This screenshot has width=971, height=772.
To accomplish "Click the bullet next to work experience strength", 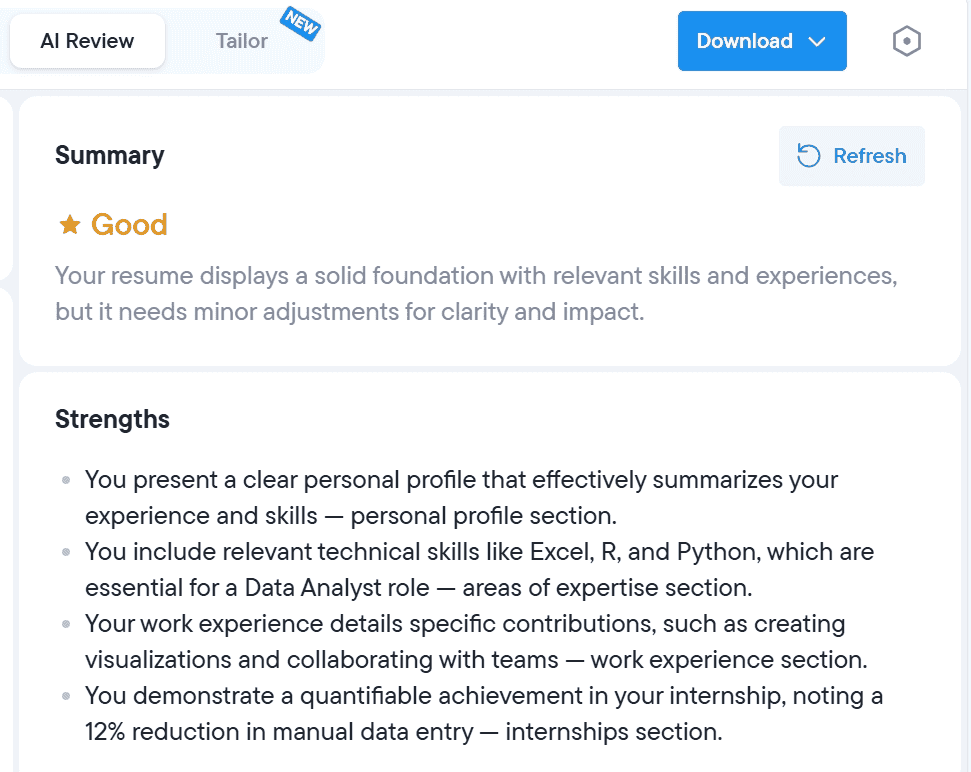I will (x=64, y=623).
